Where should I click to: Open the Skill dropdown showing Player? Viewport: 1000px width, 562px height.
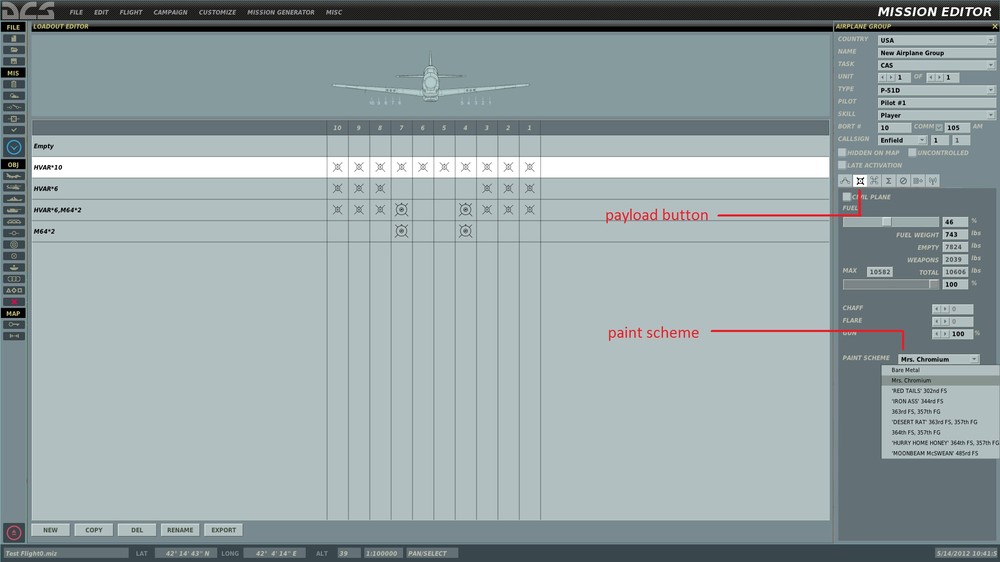[936, 115]
